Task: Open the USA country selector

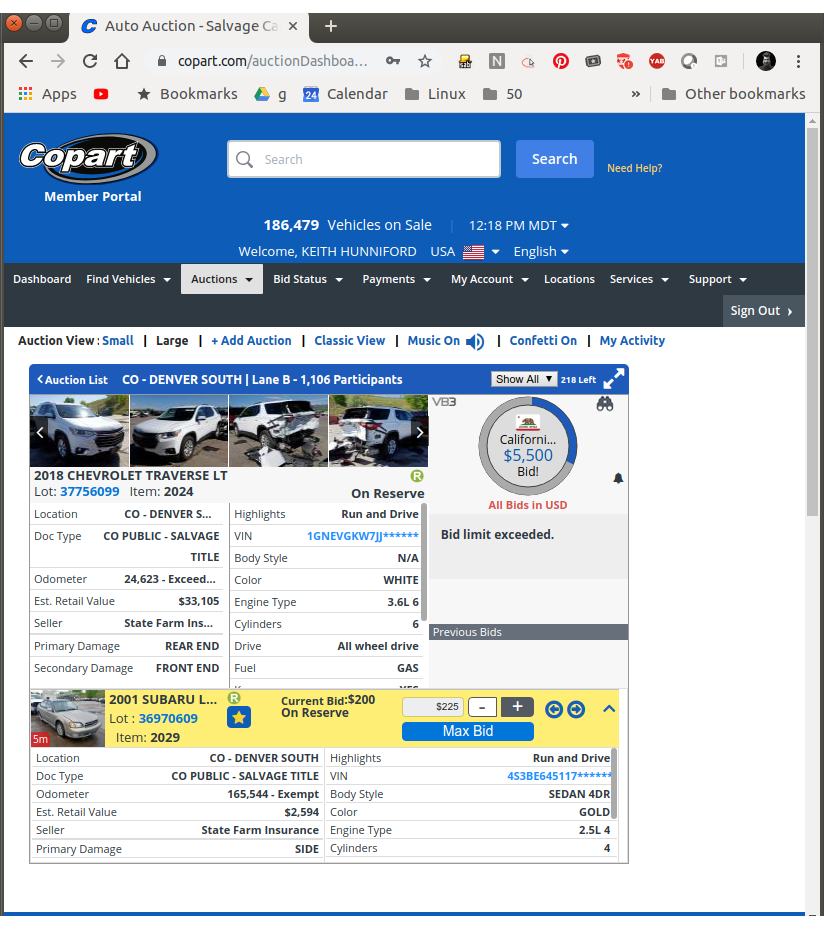Action: [x=465, y=252]
